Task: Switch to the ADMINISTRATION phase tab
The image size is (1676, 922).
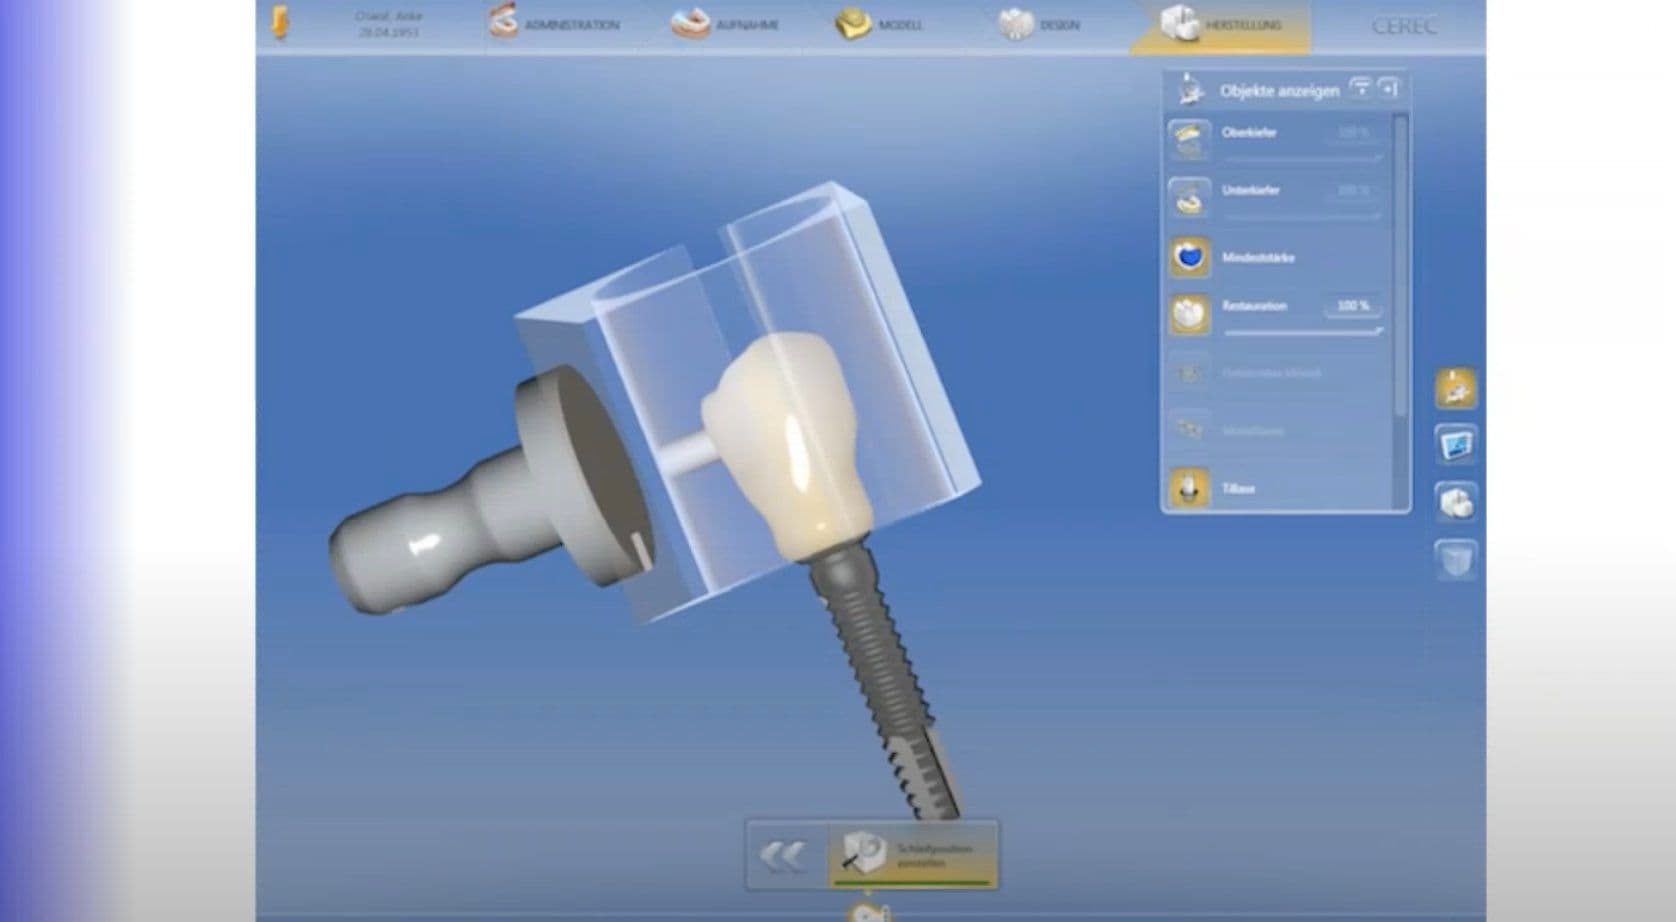Action: pyautogui.click(x=554, y=24)
